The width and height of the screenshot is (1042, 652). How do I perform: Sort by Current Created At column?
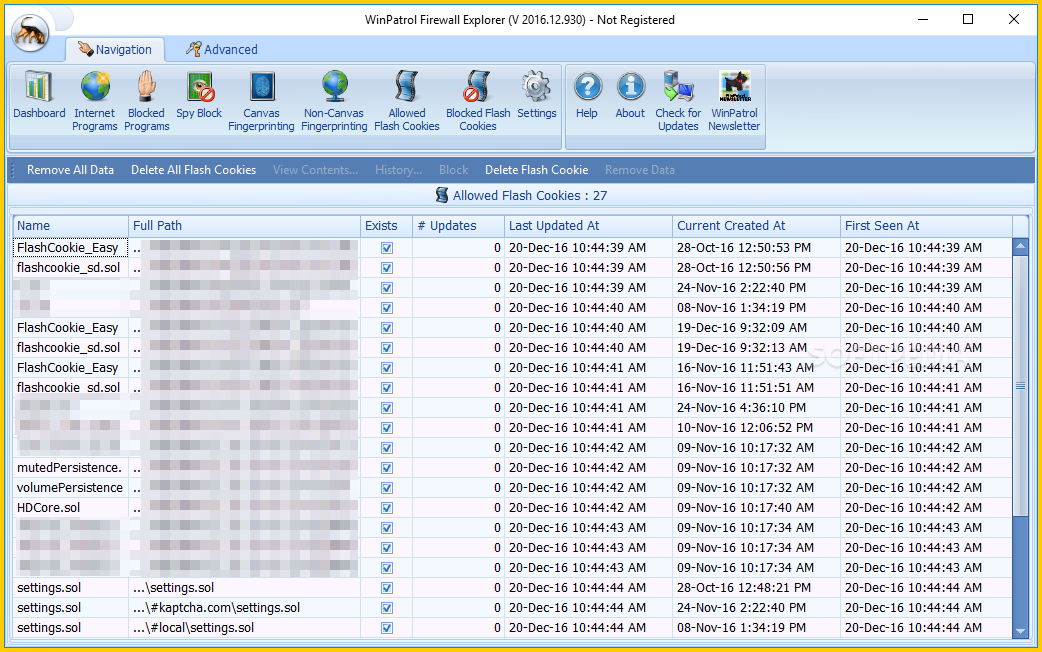click(756, 226)
